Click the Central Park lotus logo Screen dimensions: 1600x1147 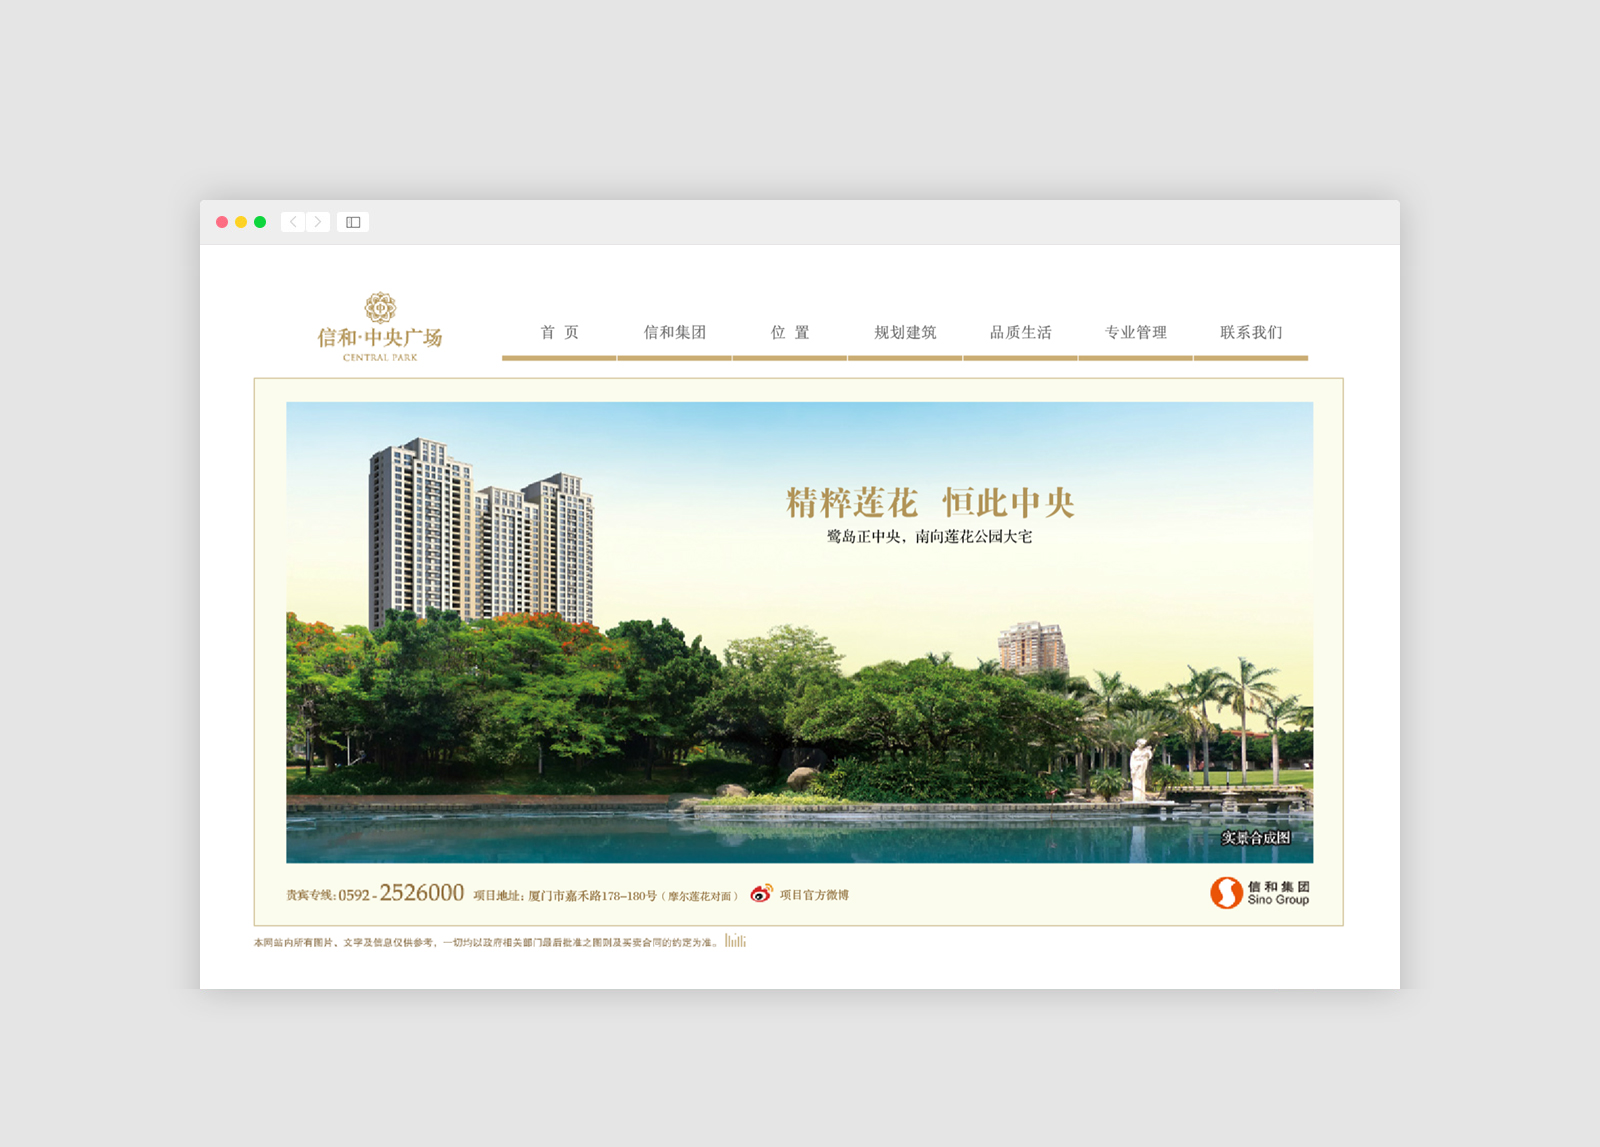pos(380,307)
